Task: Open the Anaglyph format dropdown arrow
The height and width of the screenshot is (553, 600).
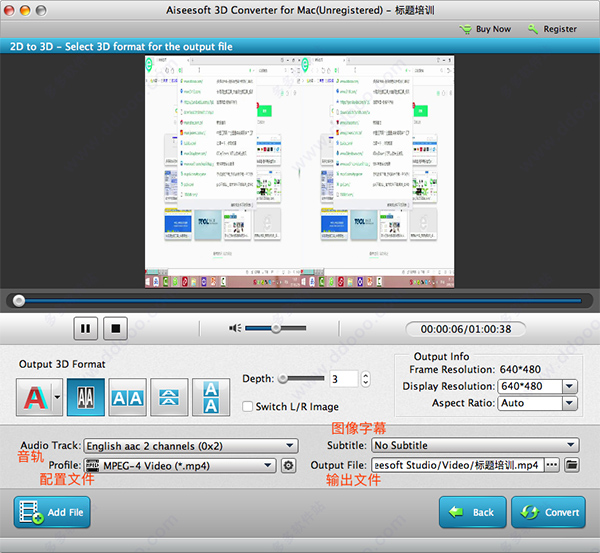Action: coord(57,397)
